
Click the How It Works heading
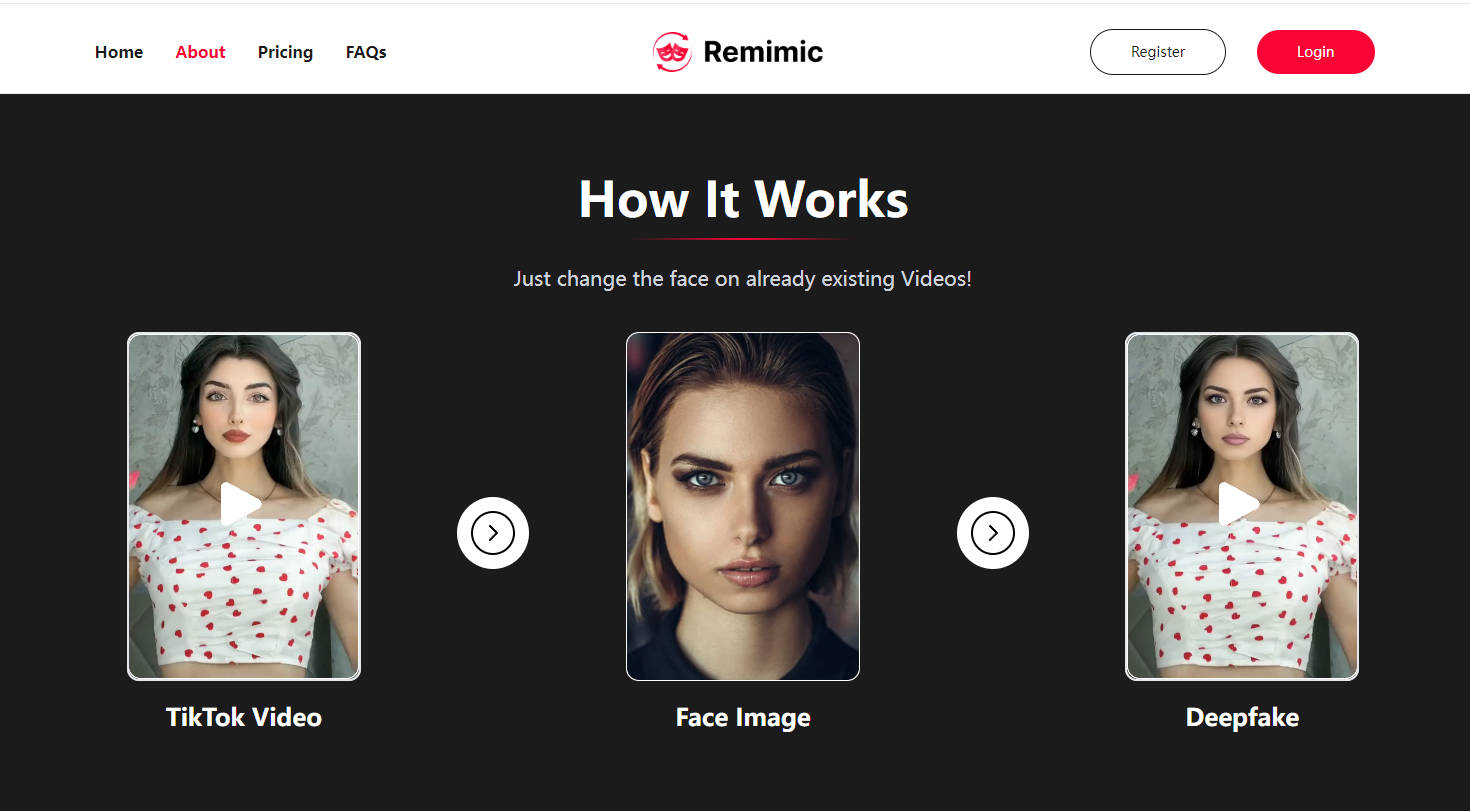(x=742, y=199)
